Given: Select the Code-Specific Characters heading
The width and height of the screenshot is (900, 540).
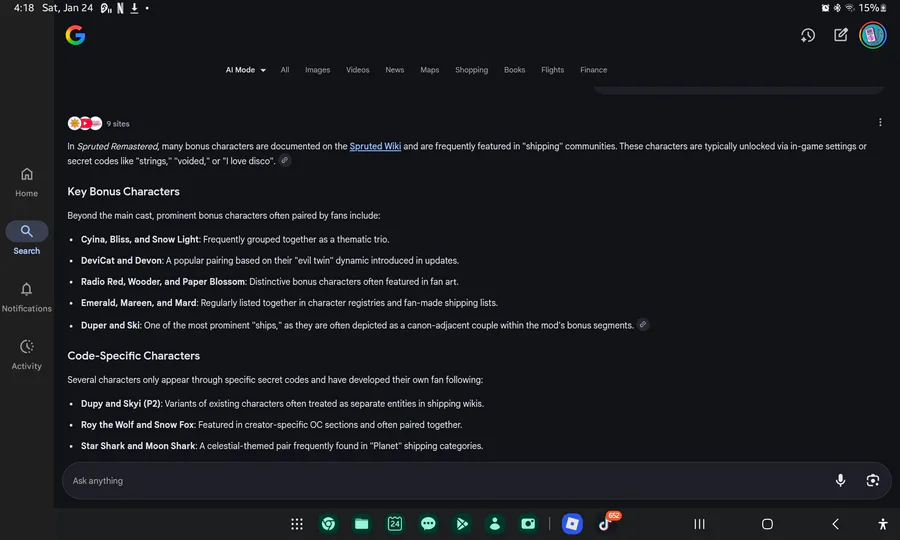Looking at the screenshot, I should pos(134,356).
